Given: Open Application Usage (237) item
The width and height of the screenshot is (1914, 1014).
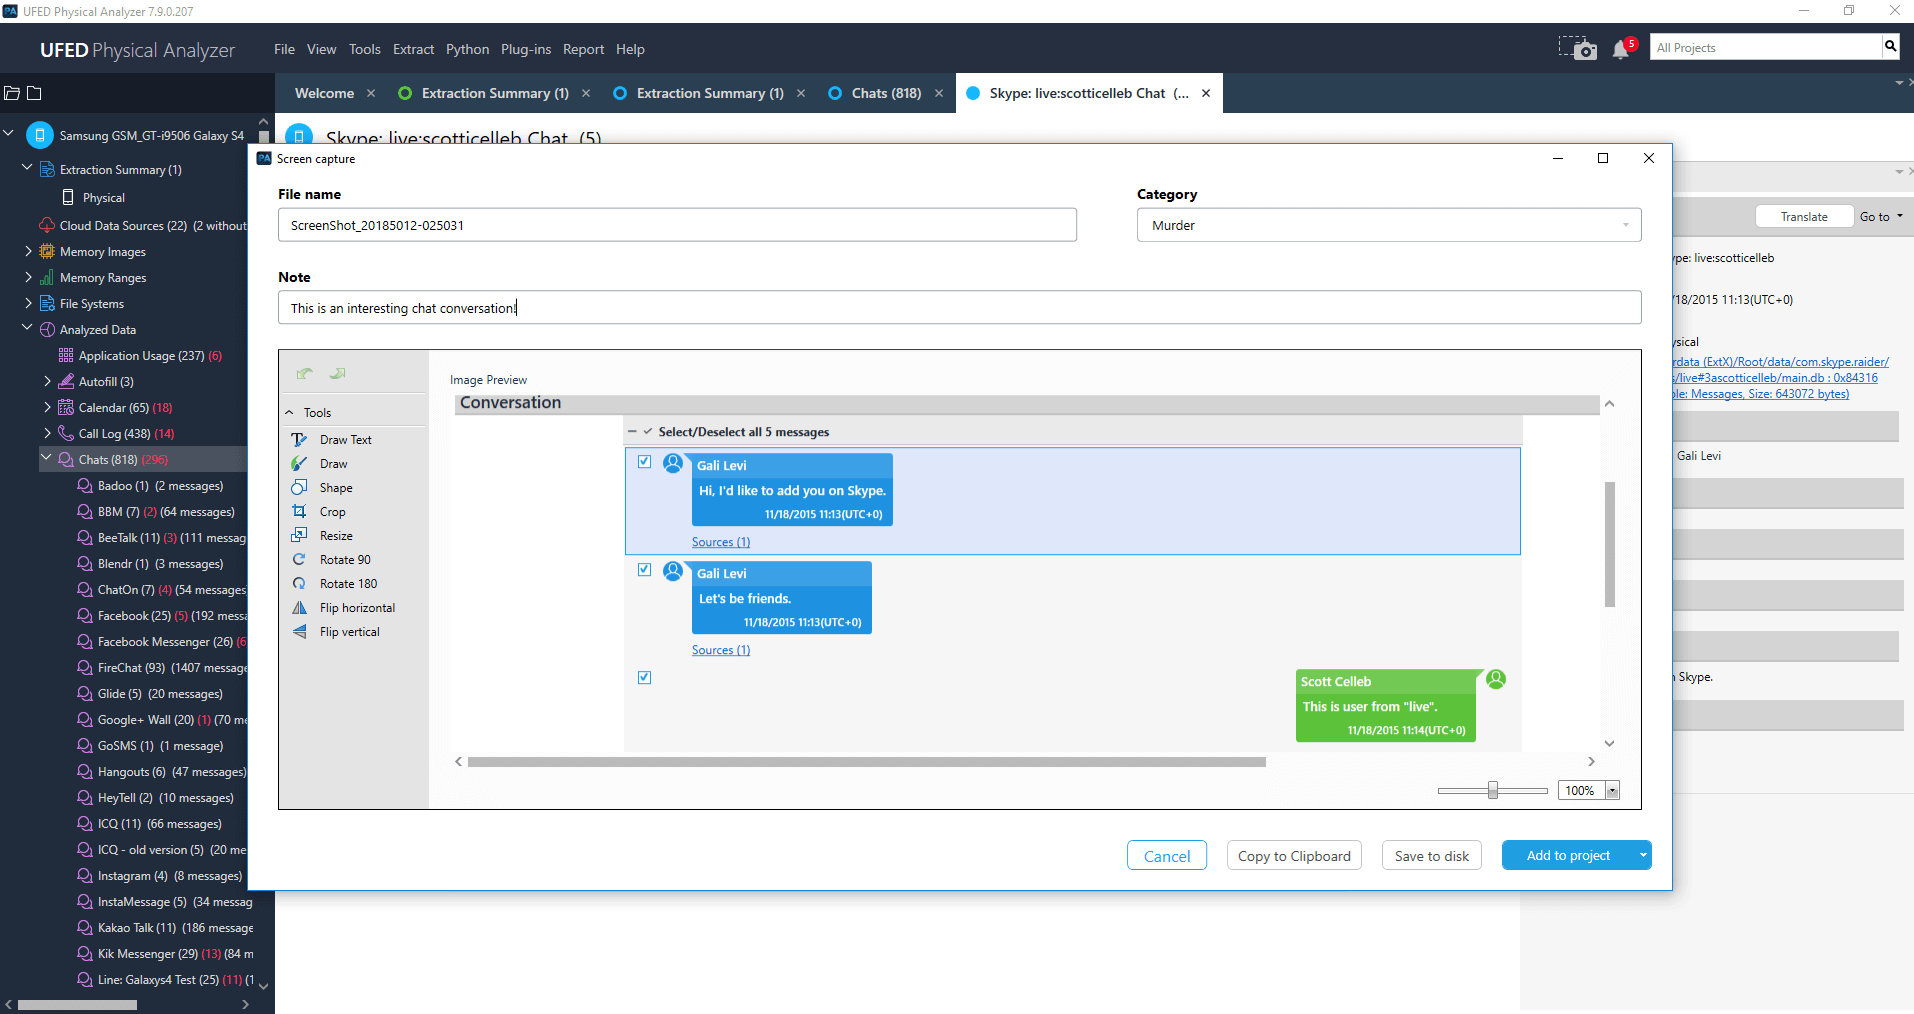Looking at the screenshot, I should 141,356.
